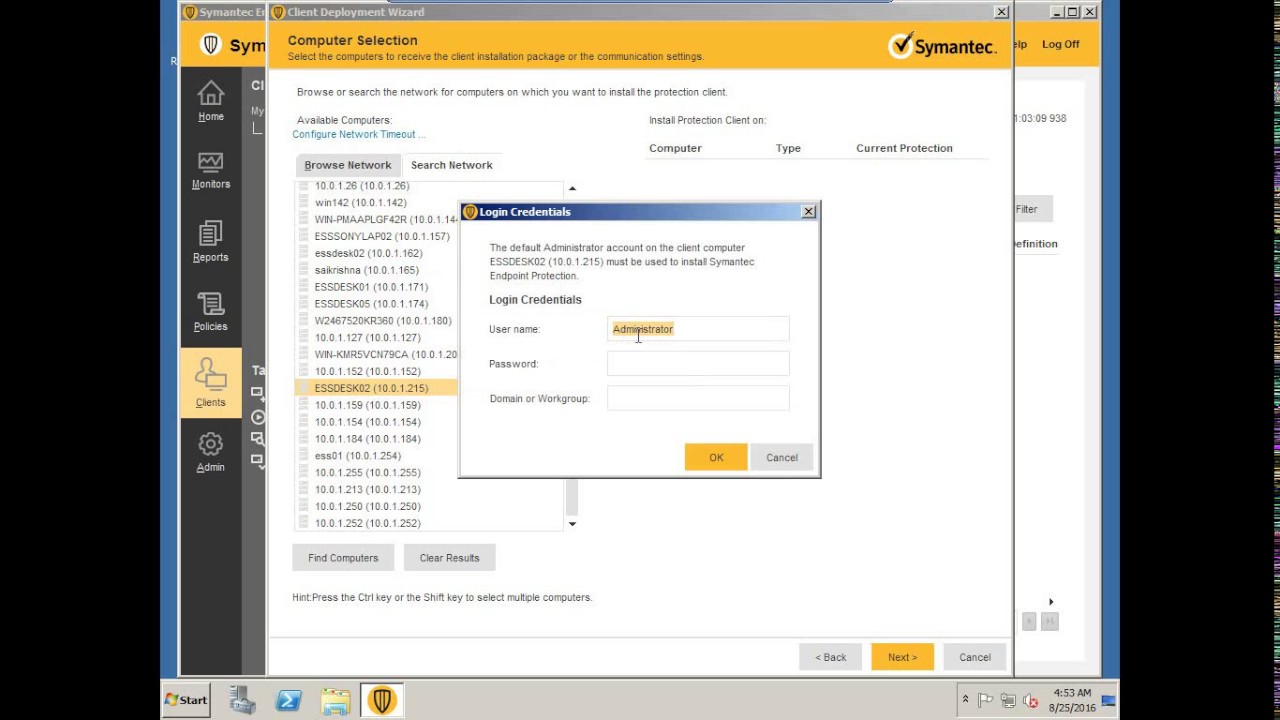The height and width of the screenshot is (720, 1280).
Task: Open Windows Explorer from the taskbar
Action: 336,700
